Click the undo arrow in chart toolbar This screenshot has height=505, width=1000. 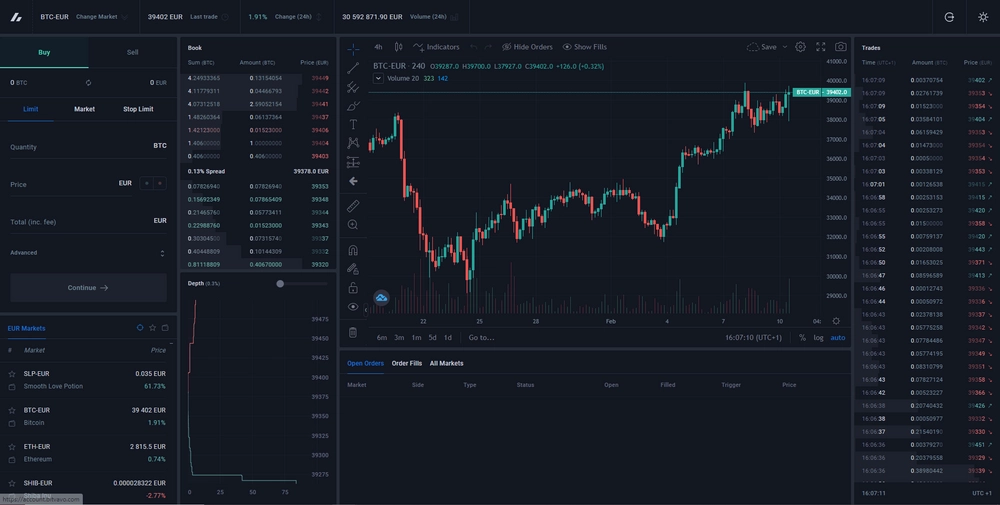(473, 47)
